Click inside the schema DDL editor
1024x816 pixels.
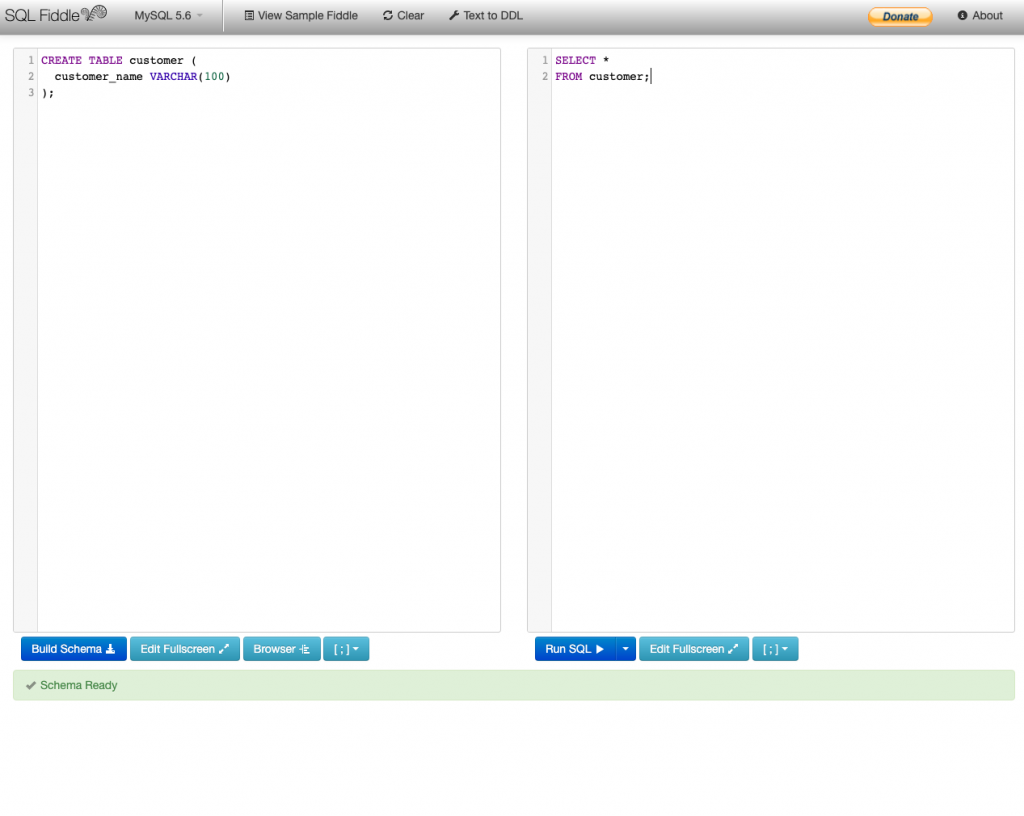pos(268,340)
